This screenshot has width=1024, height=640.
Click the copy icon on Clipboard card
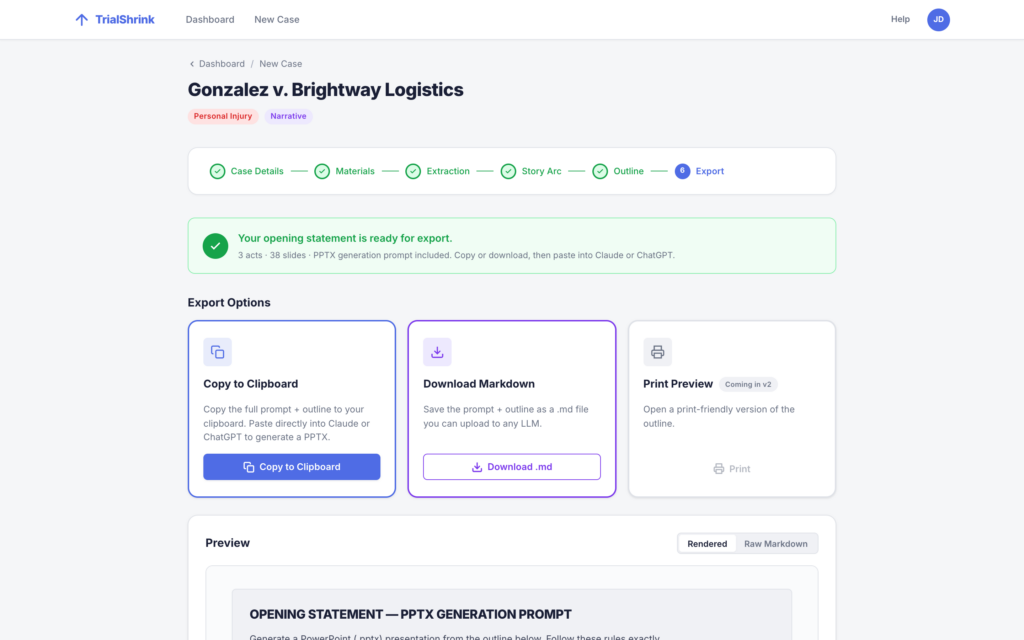click(217, 352)
